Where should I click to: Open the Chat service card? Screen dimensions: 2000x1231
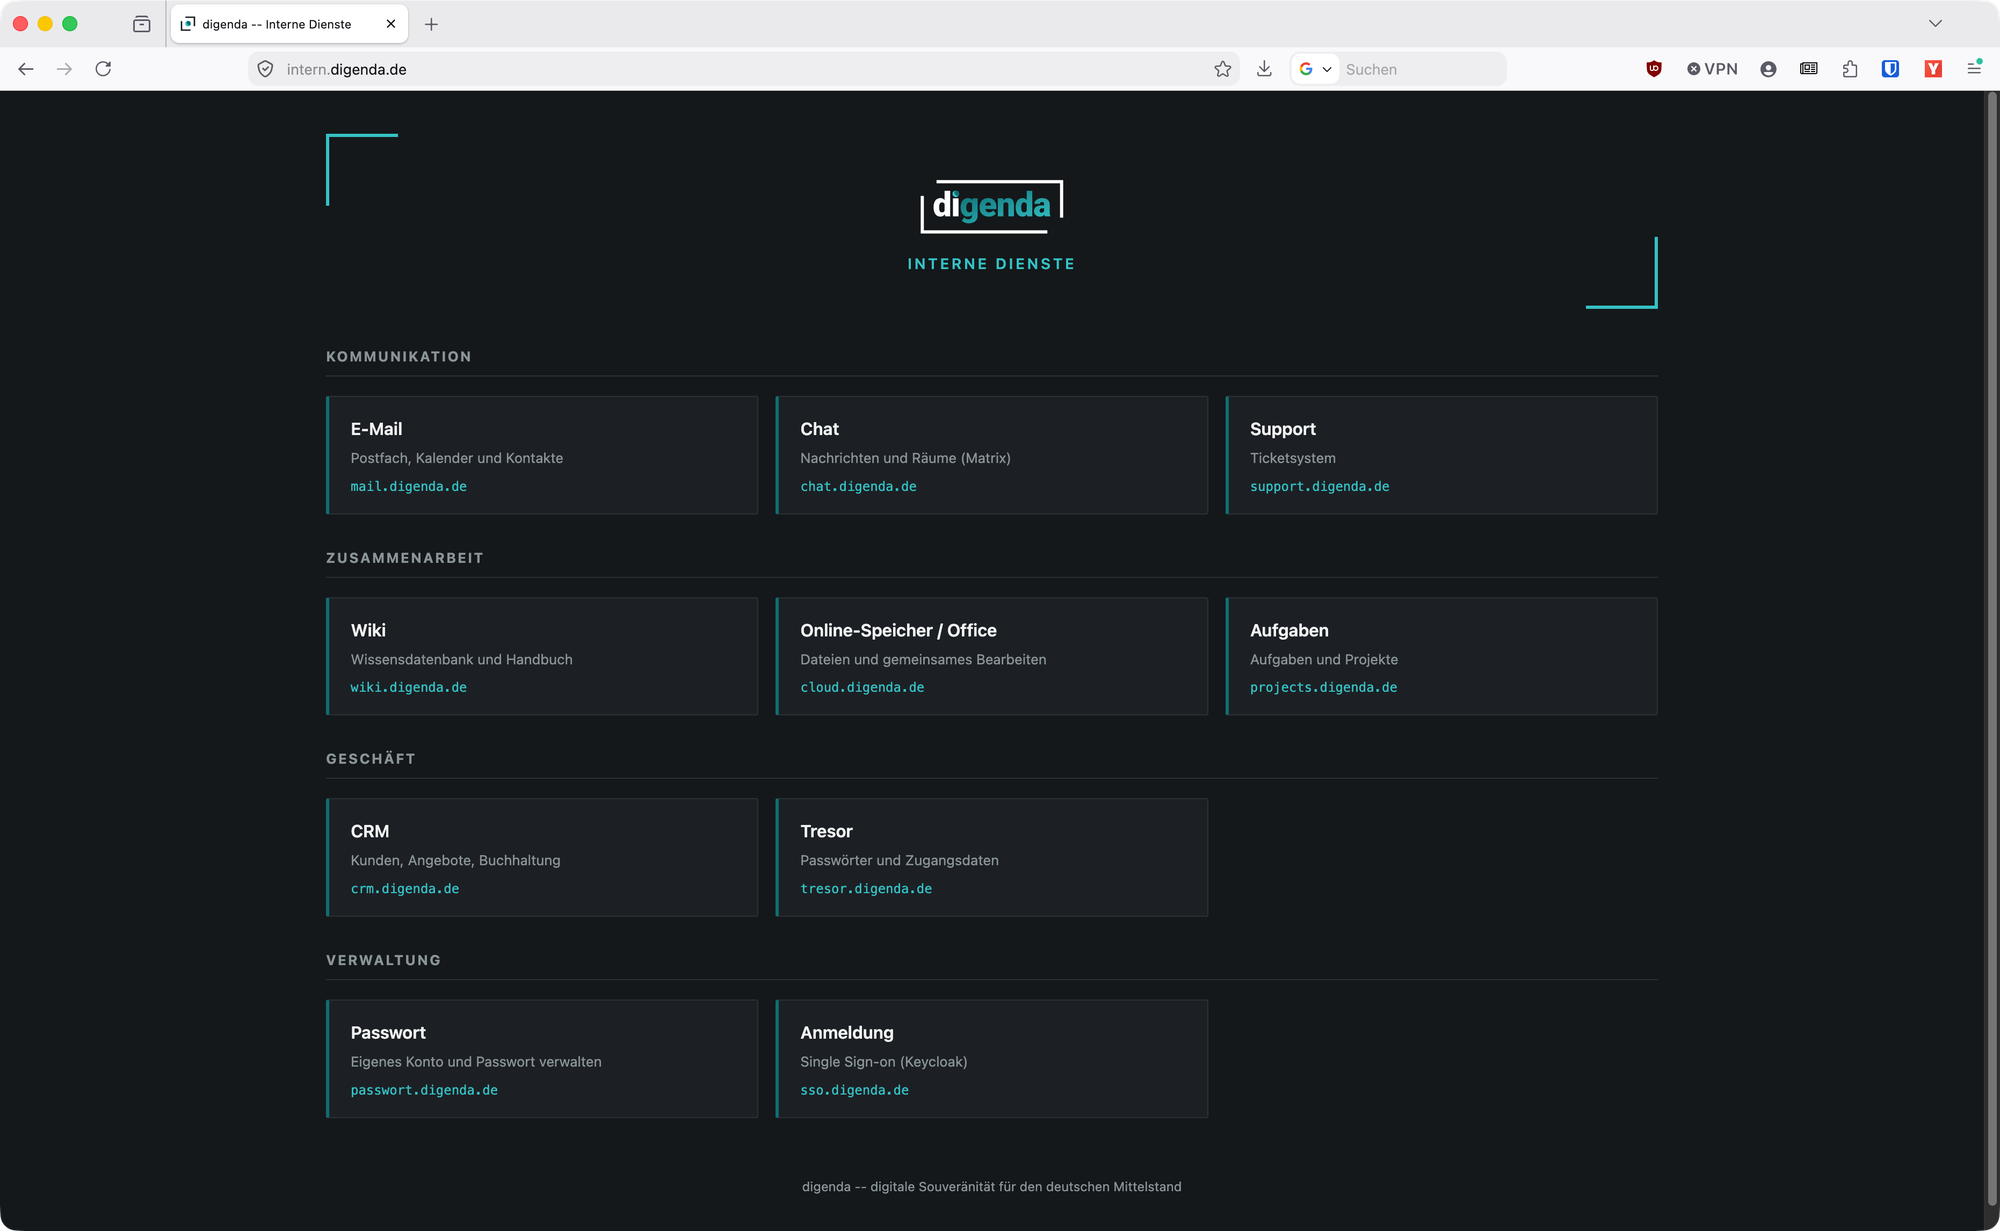pyautogui.click(x=992, y=455)
